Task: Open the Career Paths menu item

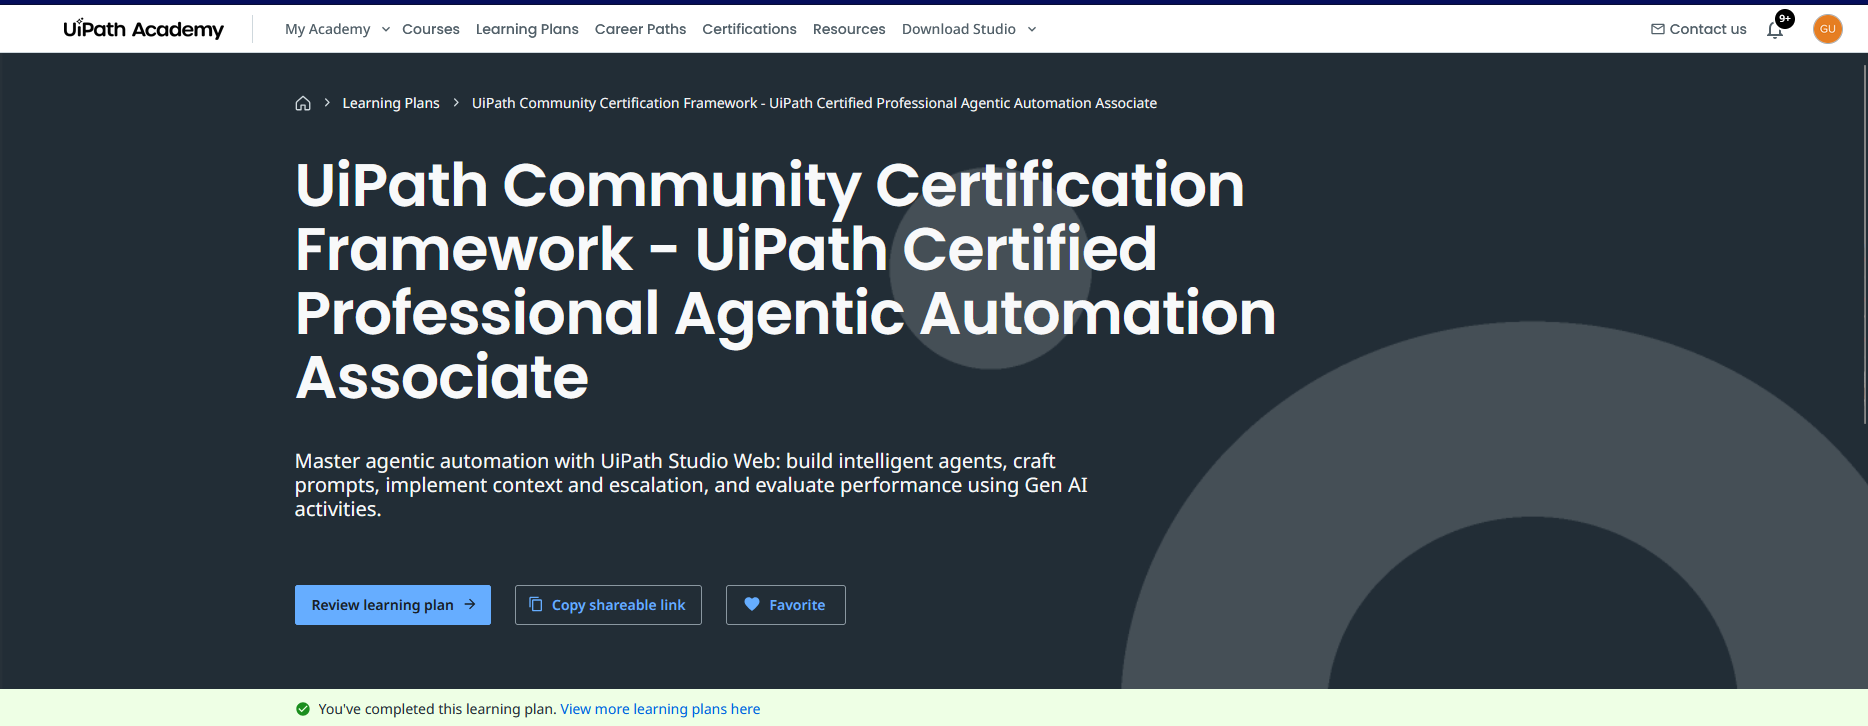Action: (x=640, y=29)
